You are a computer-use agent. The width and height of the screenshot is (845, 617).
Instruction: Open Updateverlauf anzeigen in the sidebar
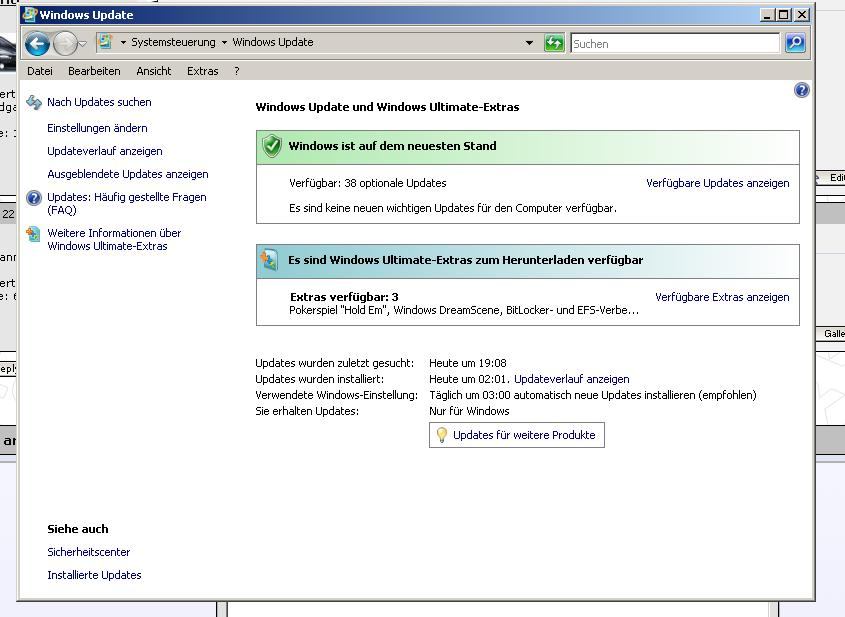click(x=105, y=151)
